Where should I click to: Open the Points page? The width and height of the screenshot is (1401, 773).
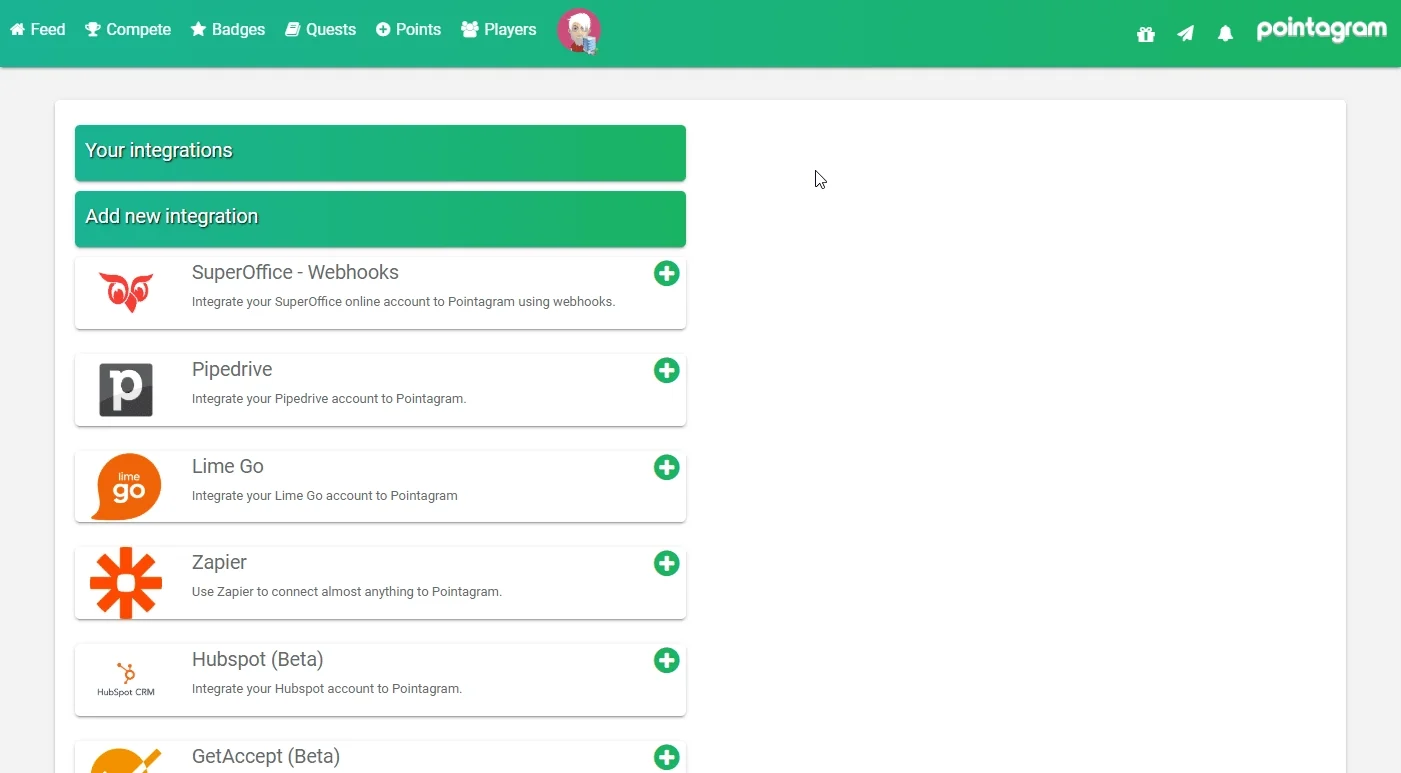click(409, 30)
